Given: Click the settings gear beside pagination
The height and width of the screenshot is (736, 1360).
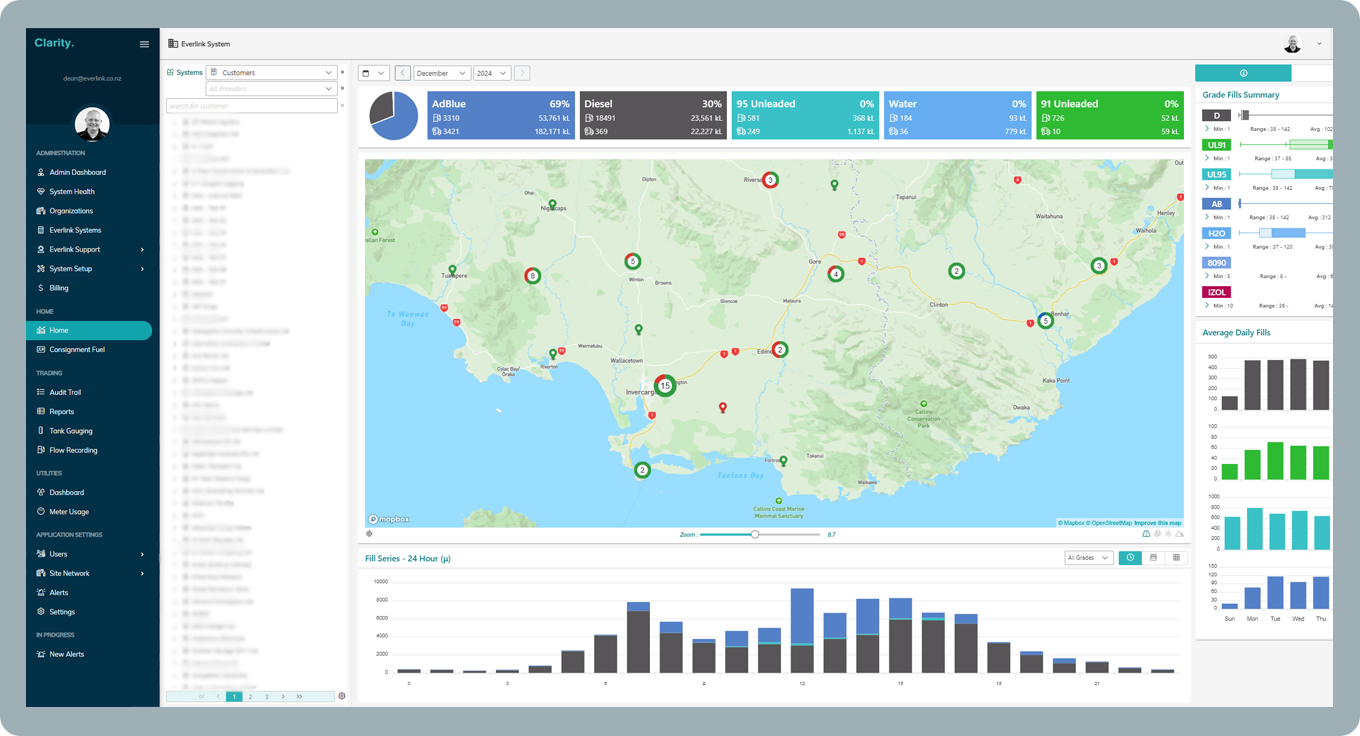Looking at the screenshot, I should coord(342,696).
